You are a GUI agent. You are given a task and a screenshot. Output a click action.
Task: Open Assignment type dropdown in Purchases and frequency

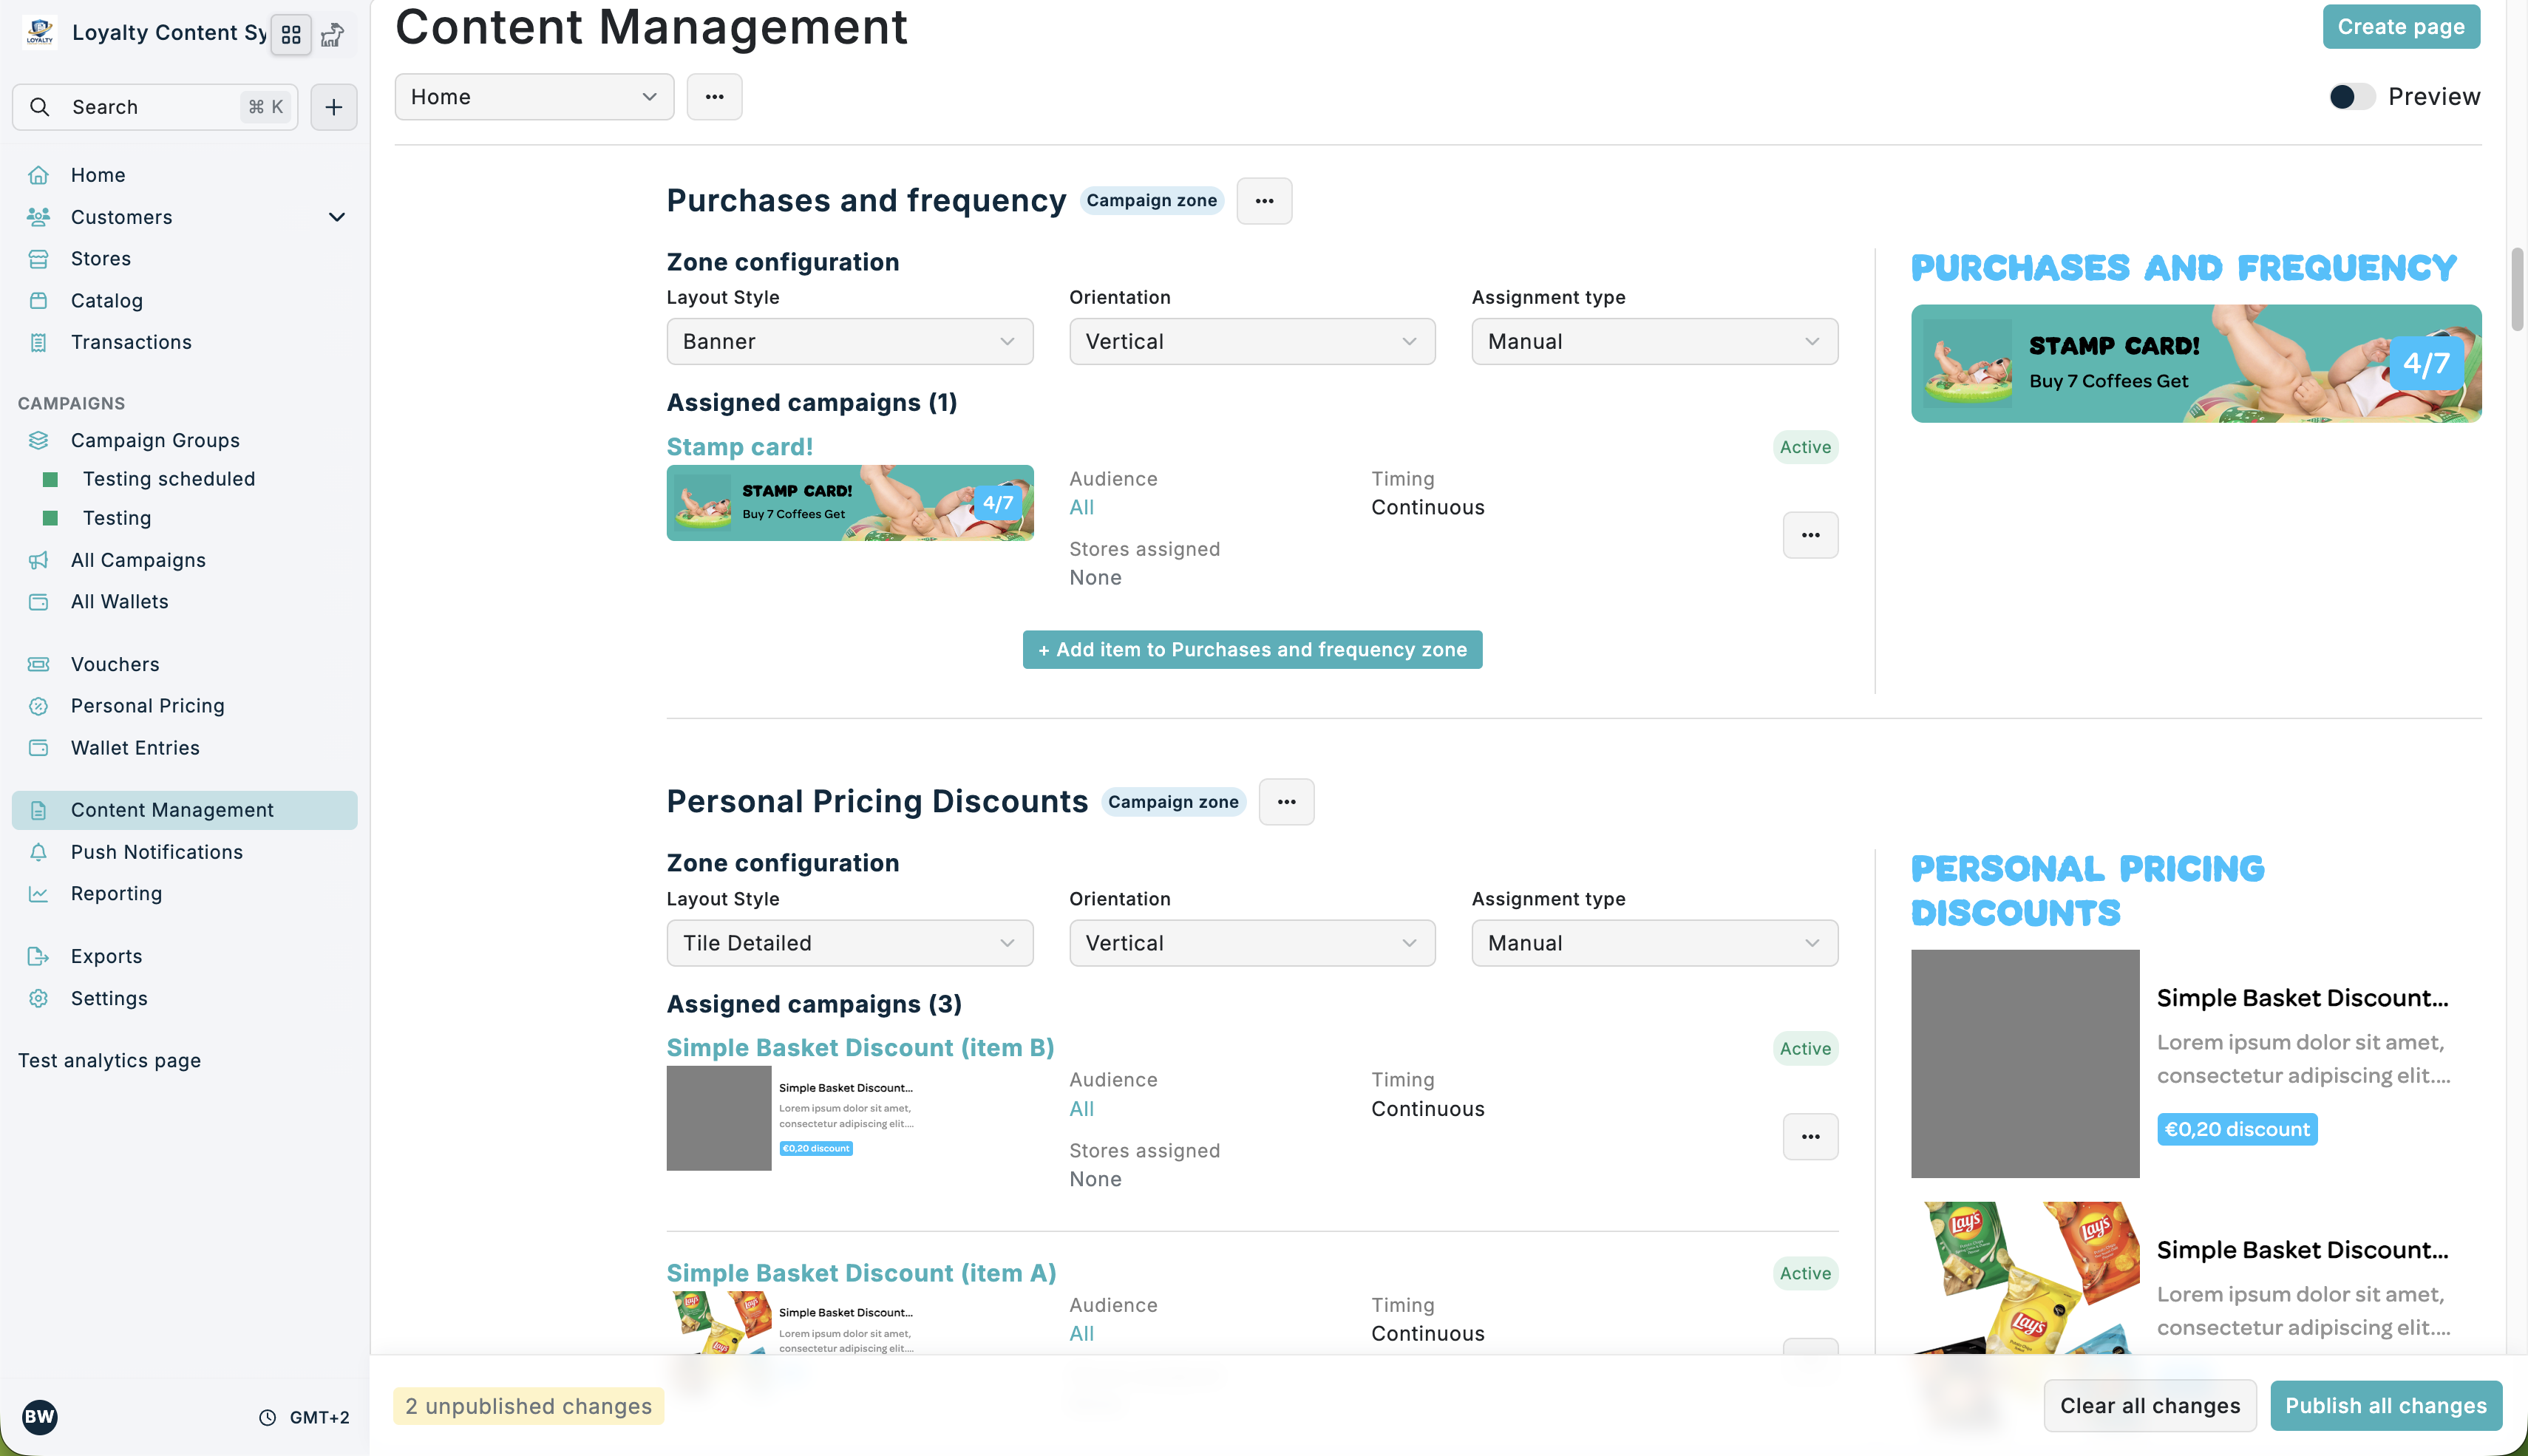point(1655,341)
